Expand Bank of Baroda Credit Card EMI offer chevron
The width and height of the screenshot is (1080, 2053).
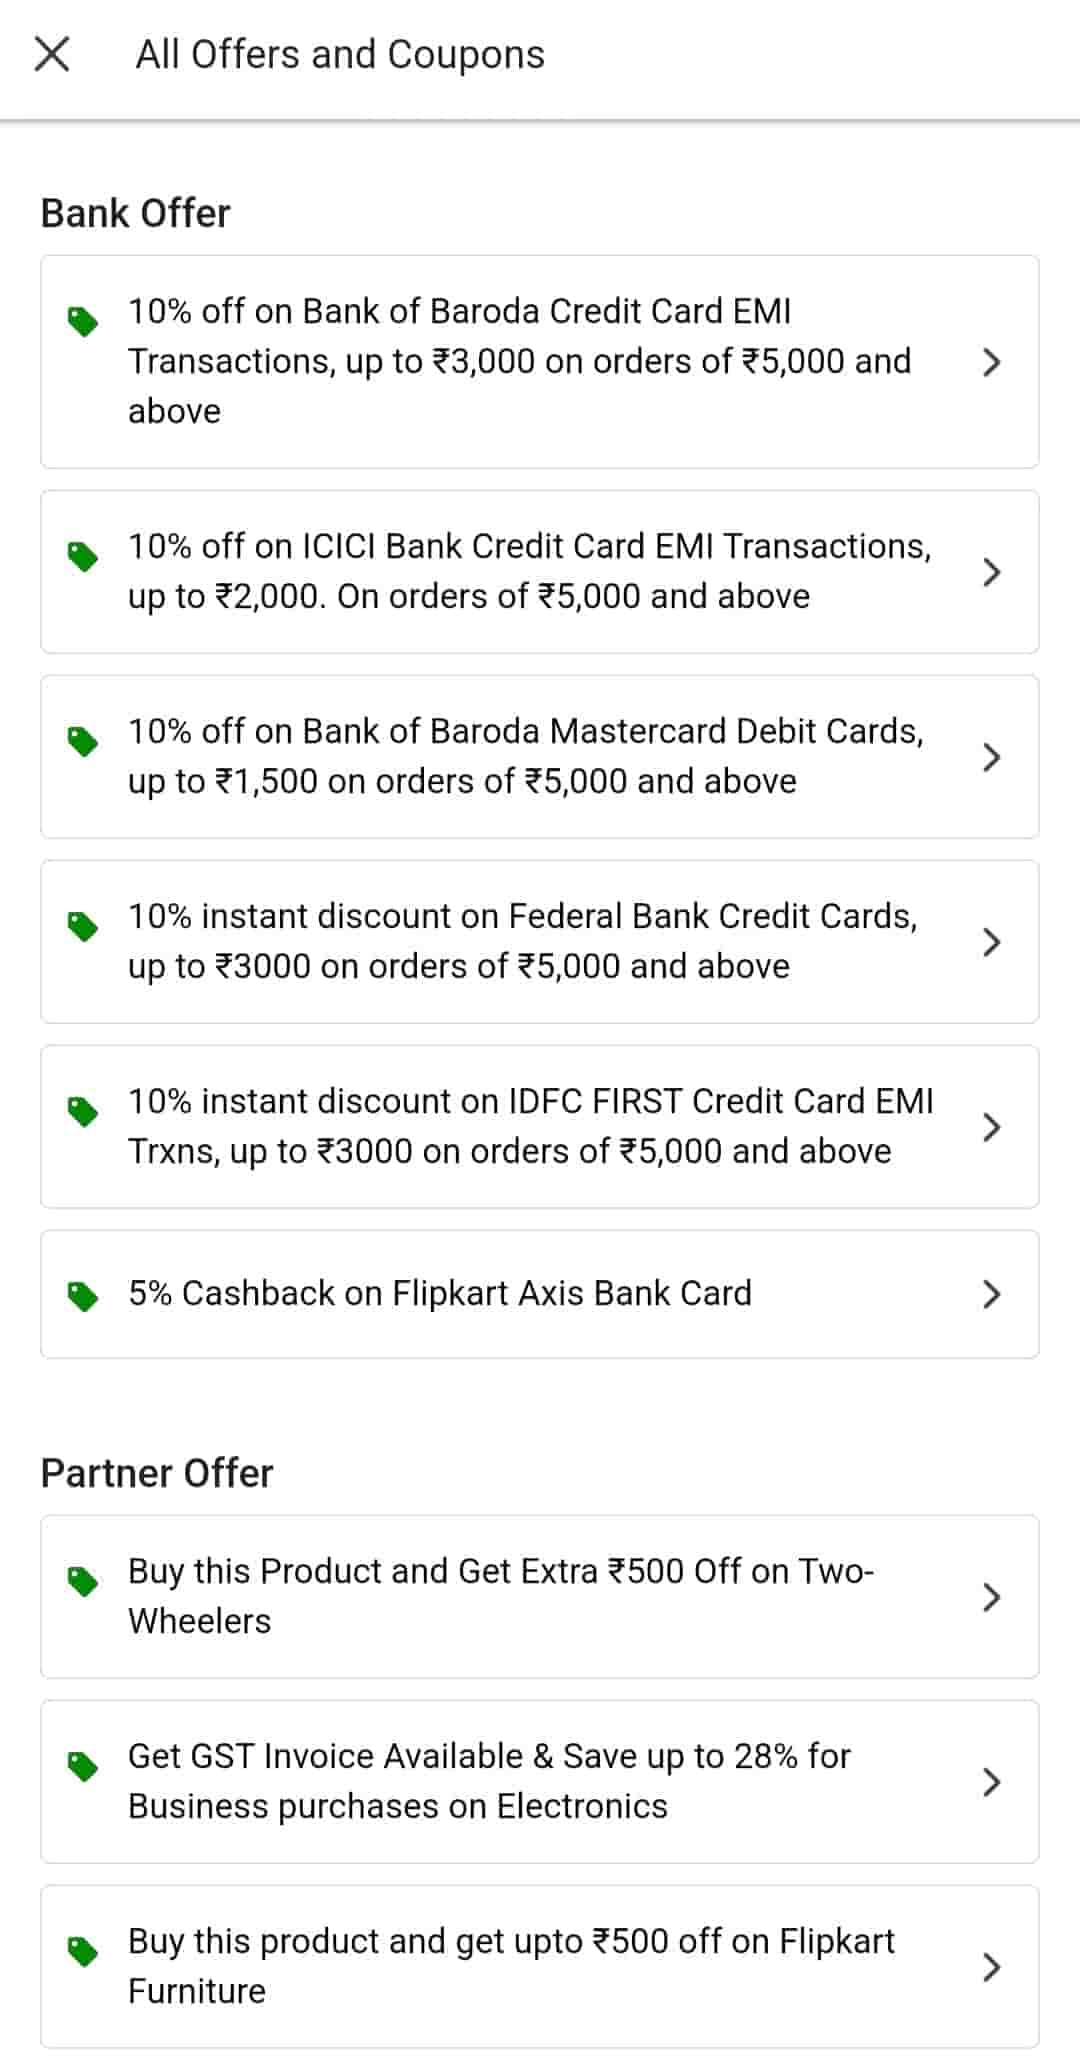coord(991,362)
